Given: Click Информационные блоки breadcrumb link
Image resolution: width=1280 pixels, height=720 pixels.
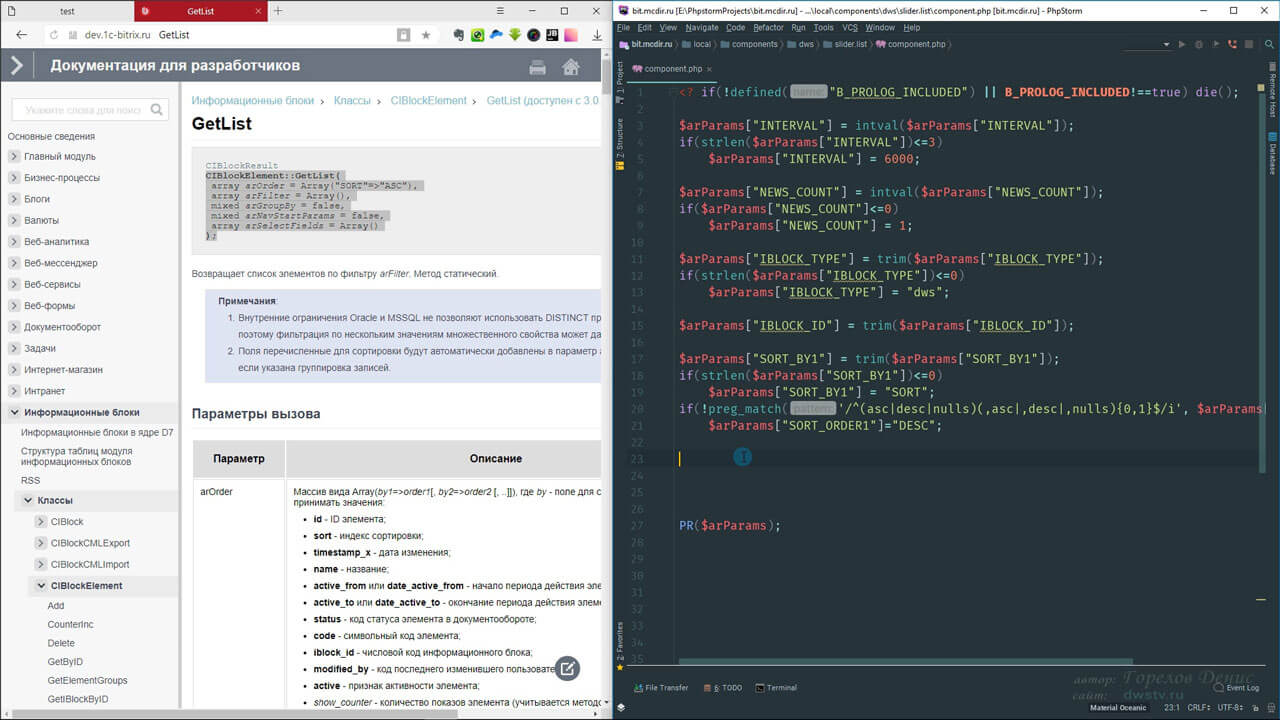Looking at the screenshot, I should coord(252,101).
